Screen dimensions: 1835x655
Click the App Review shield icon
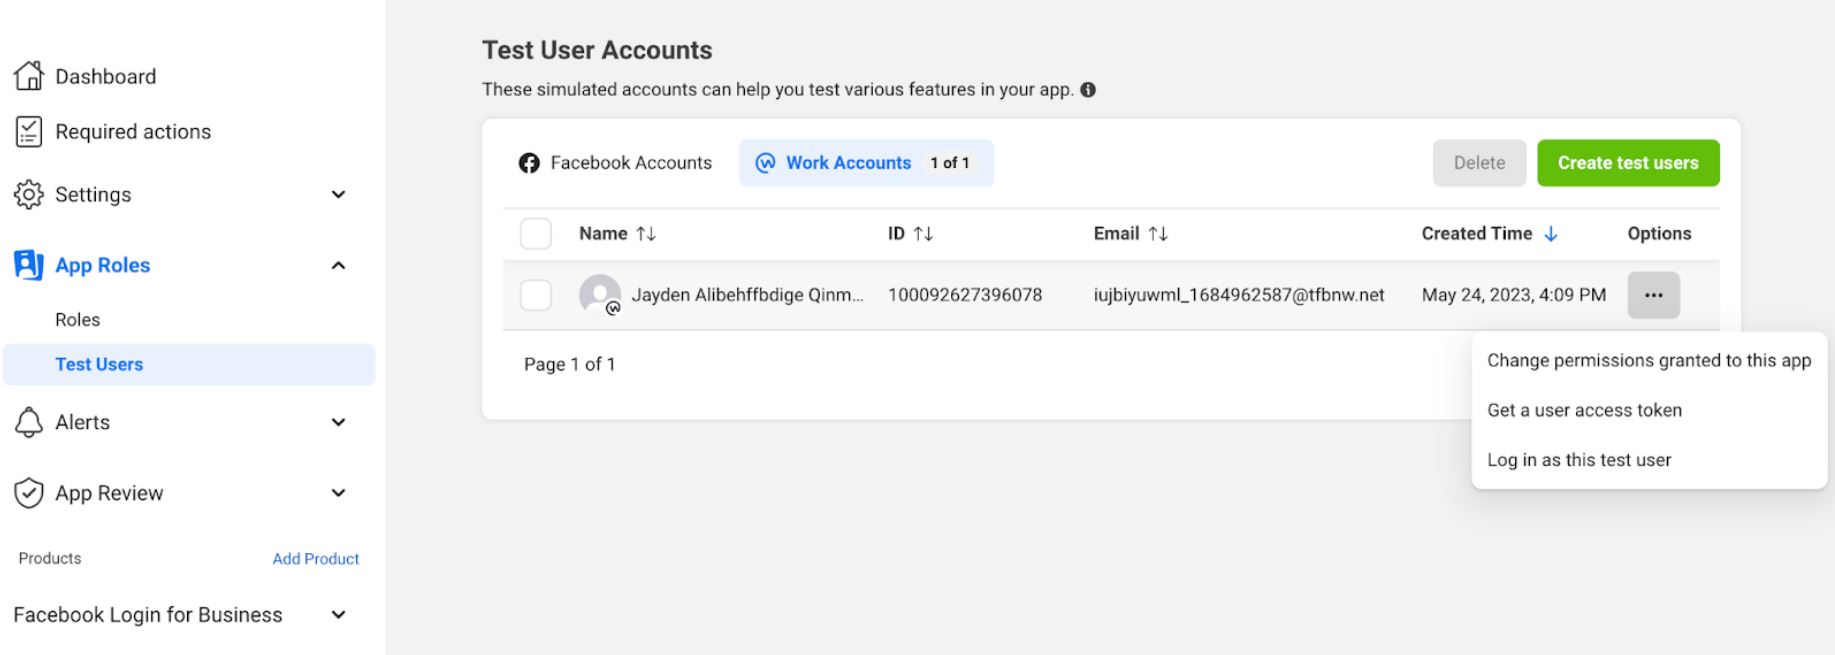click(x=29, y=493)
